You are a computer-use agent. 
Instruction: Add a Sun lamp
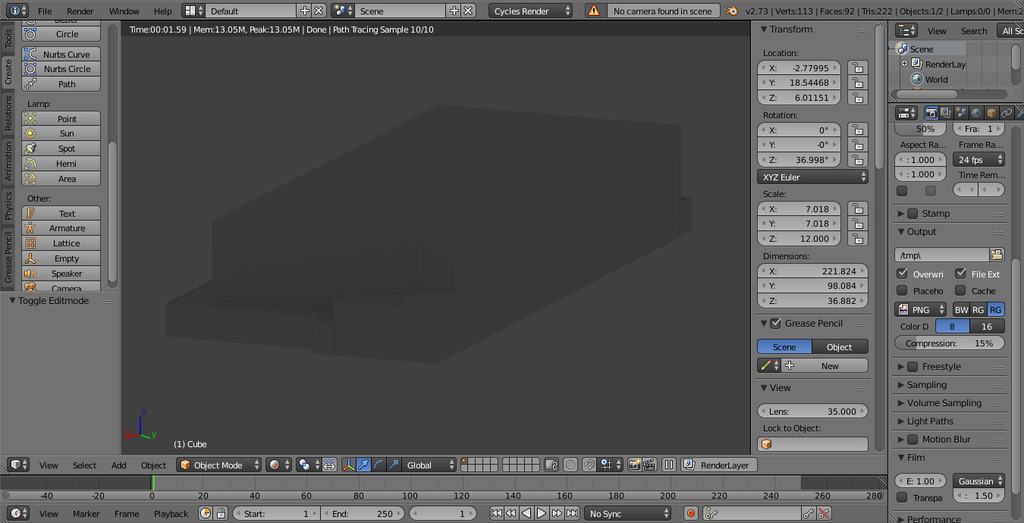(61, 133)
